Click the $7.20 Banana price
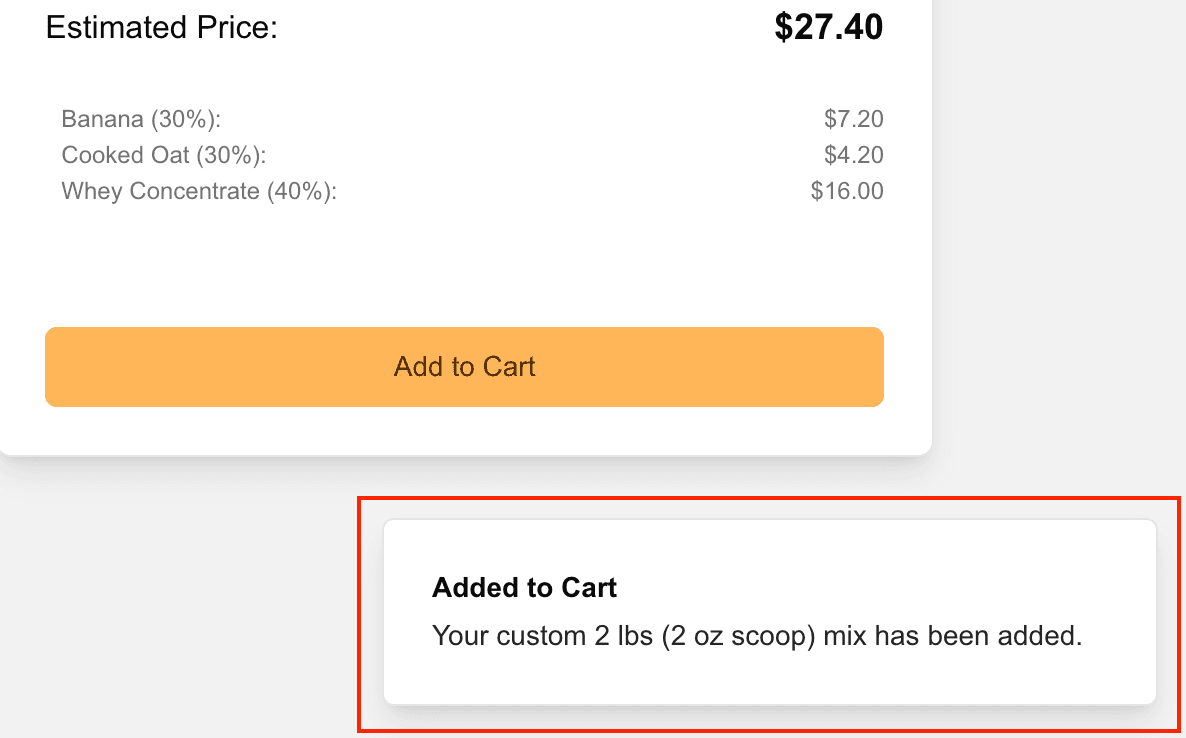 tap(854, 118)
